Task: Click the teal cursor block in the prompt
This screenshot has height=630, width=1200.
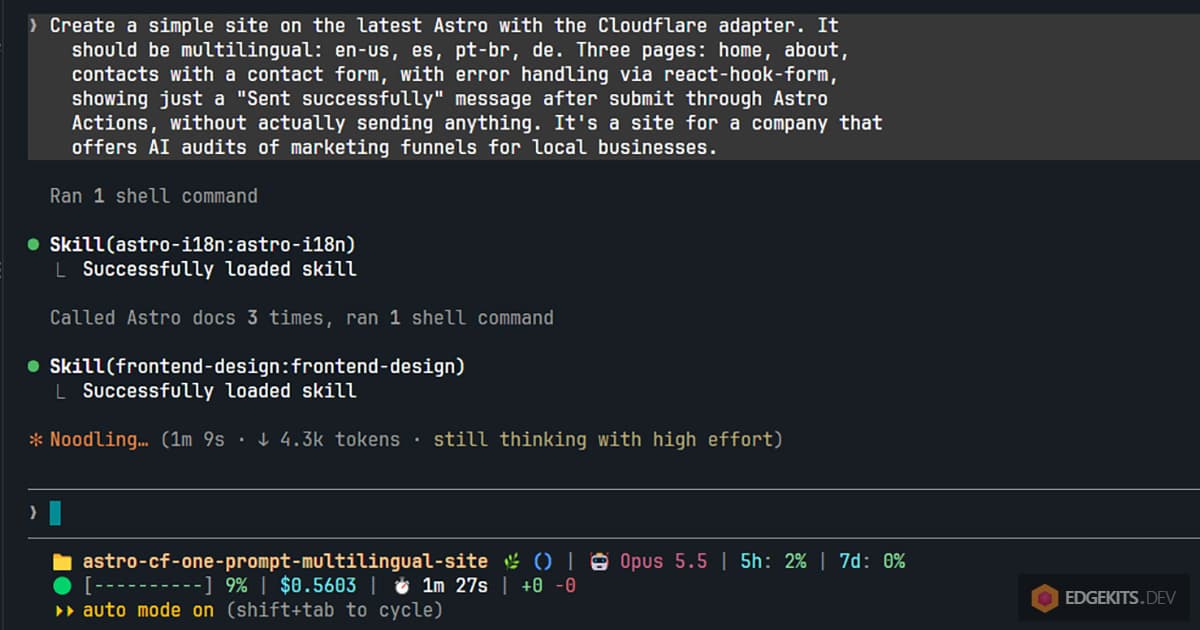Action: [55, 513]
